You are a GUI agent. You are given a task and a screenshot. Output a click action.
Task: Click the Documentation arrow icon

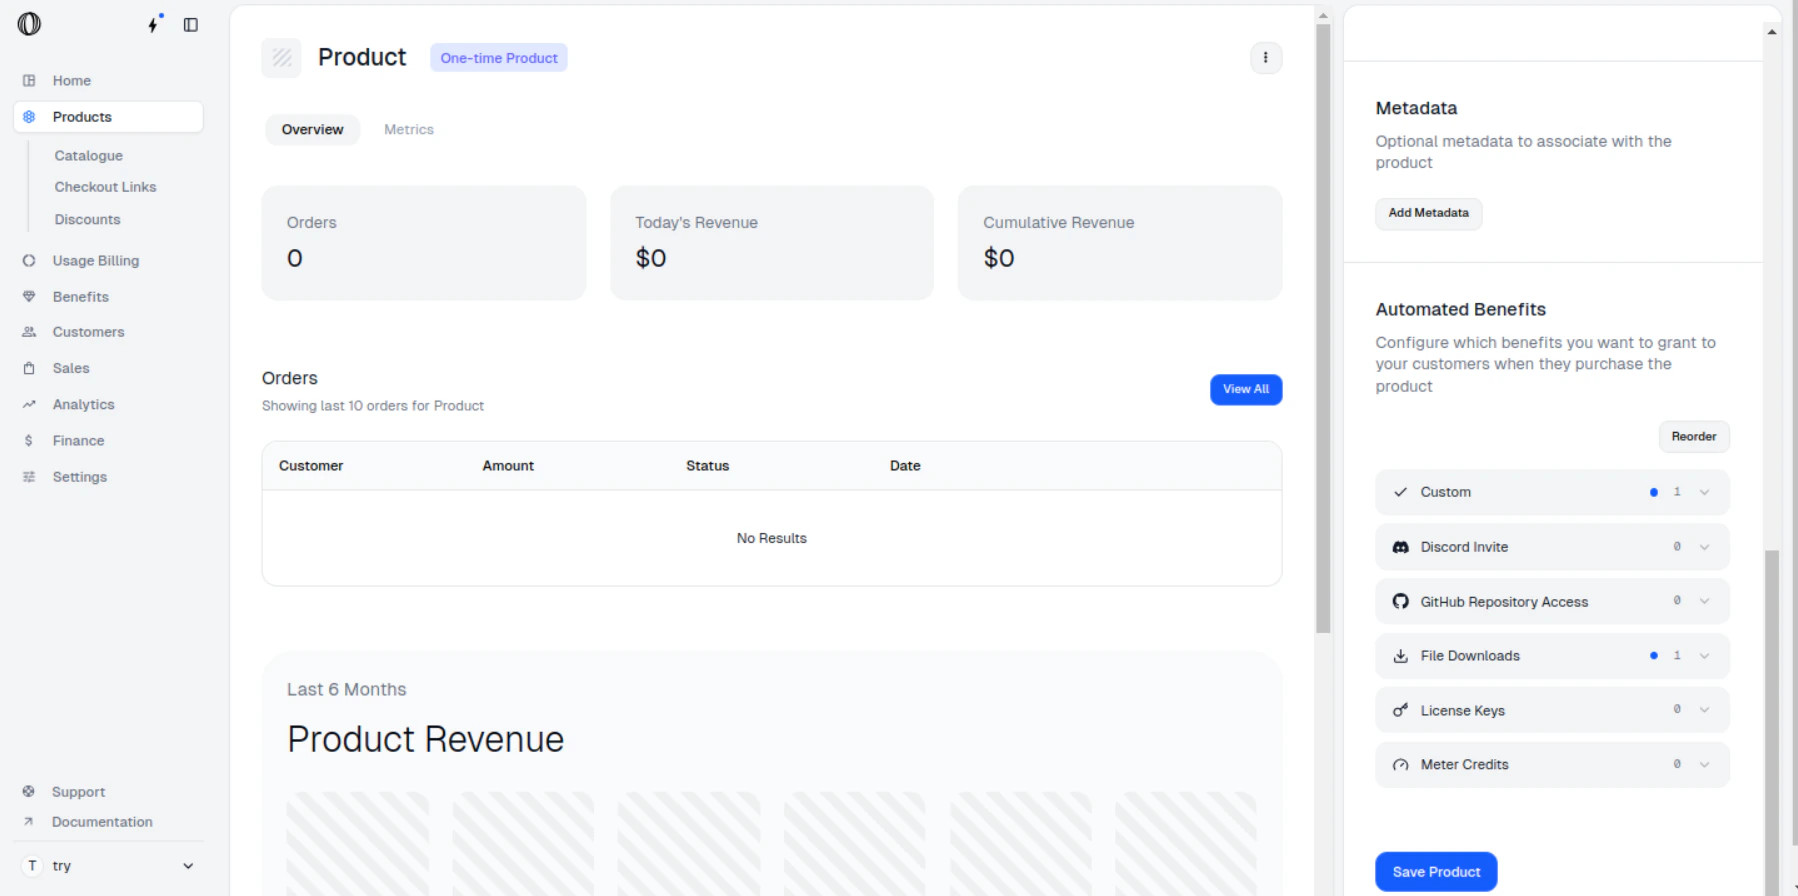[x=29, y=822]
